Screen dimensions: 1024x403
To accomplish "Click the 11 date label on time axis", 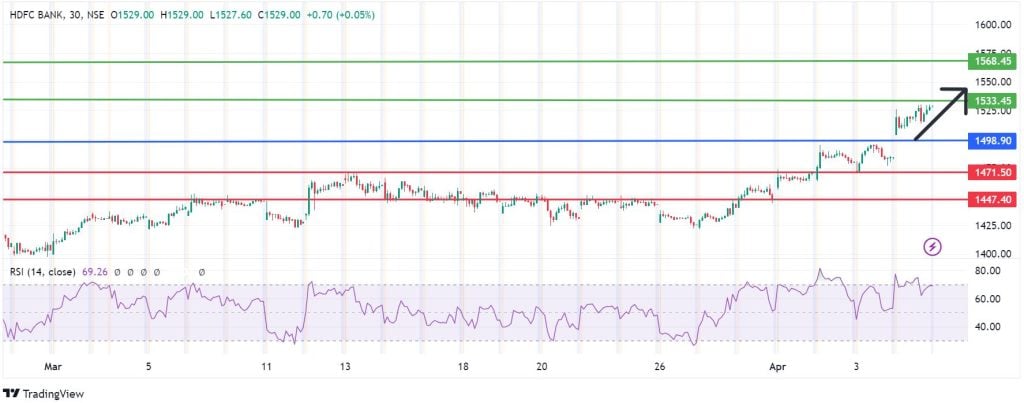I will tap(266, 366).
